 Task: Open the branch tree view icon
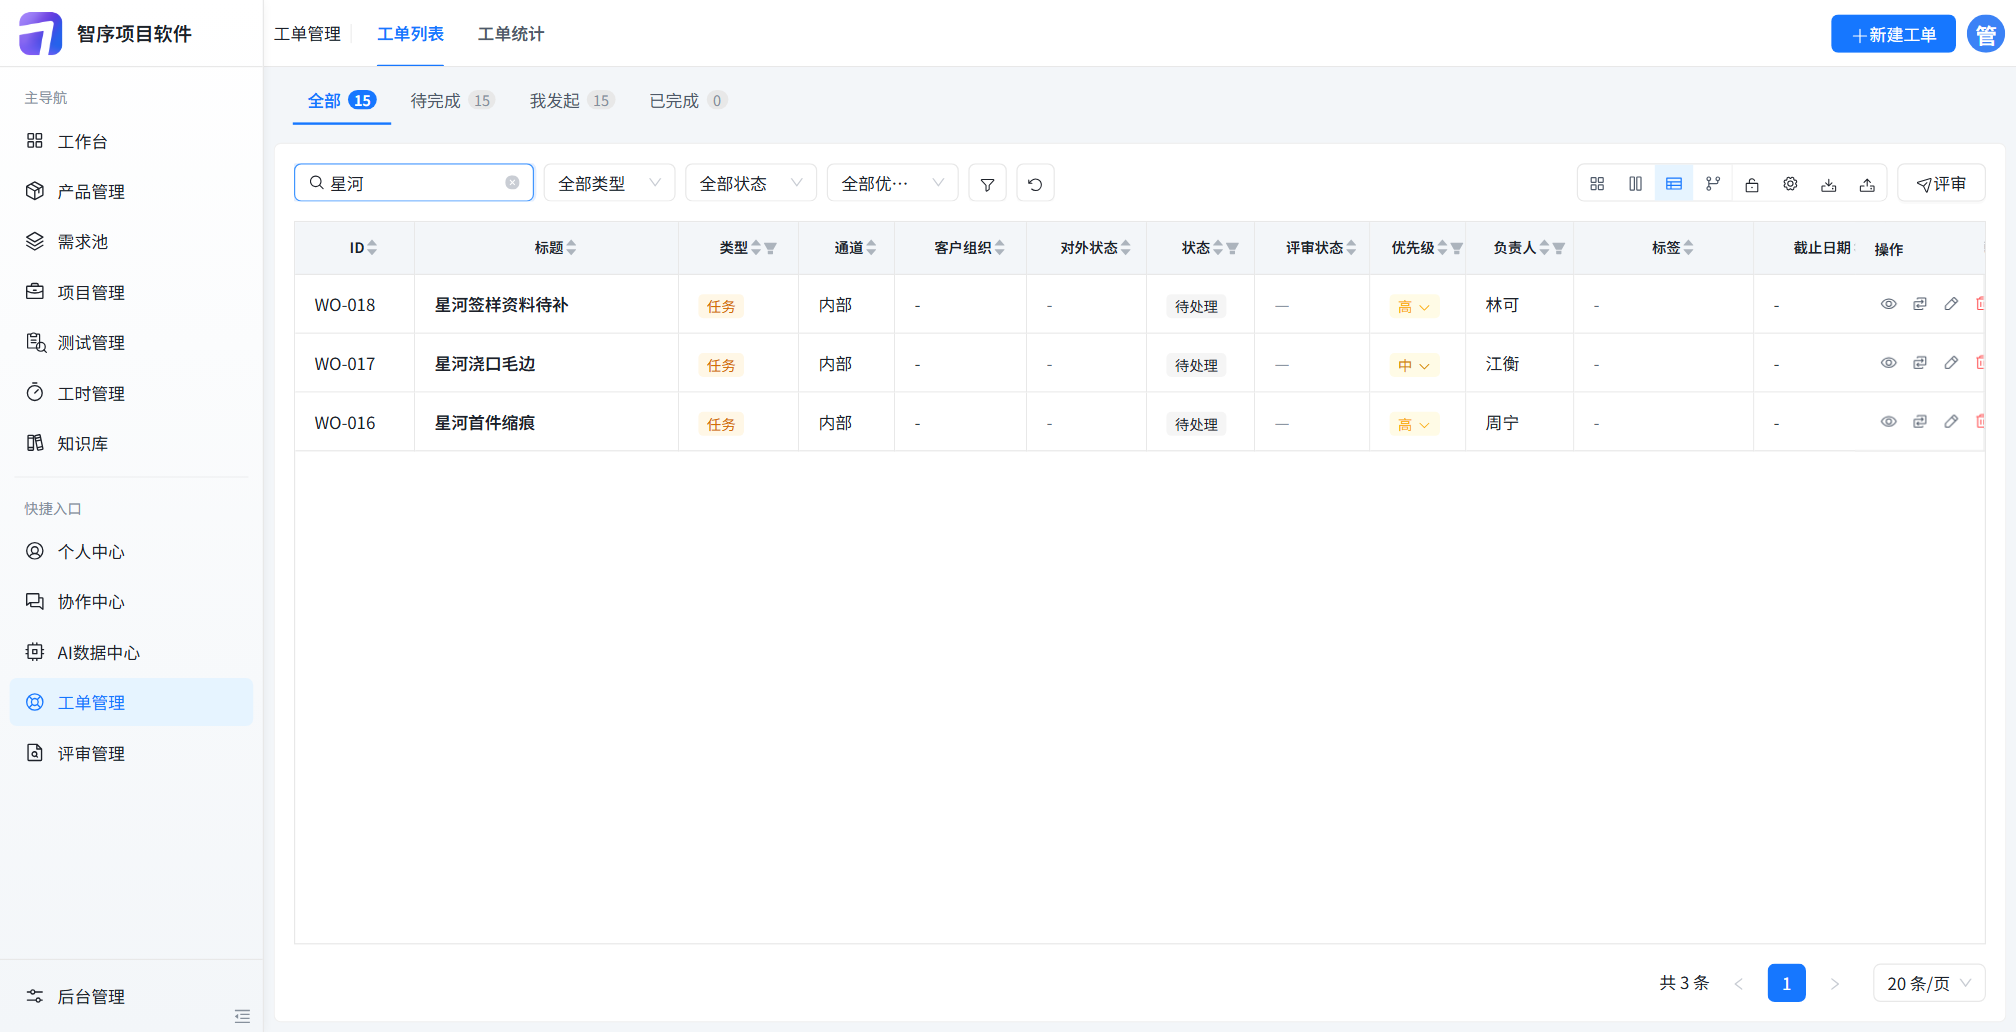pos(1713,184)
